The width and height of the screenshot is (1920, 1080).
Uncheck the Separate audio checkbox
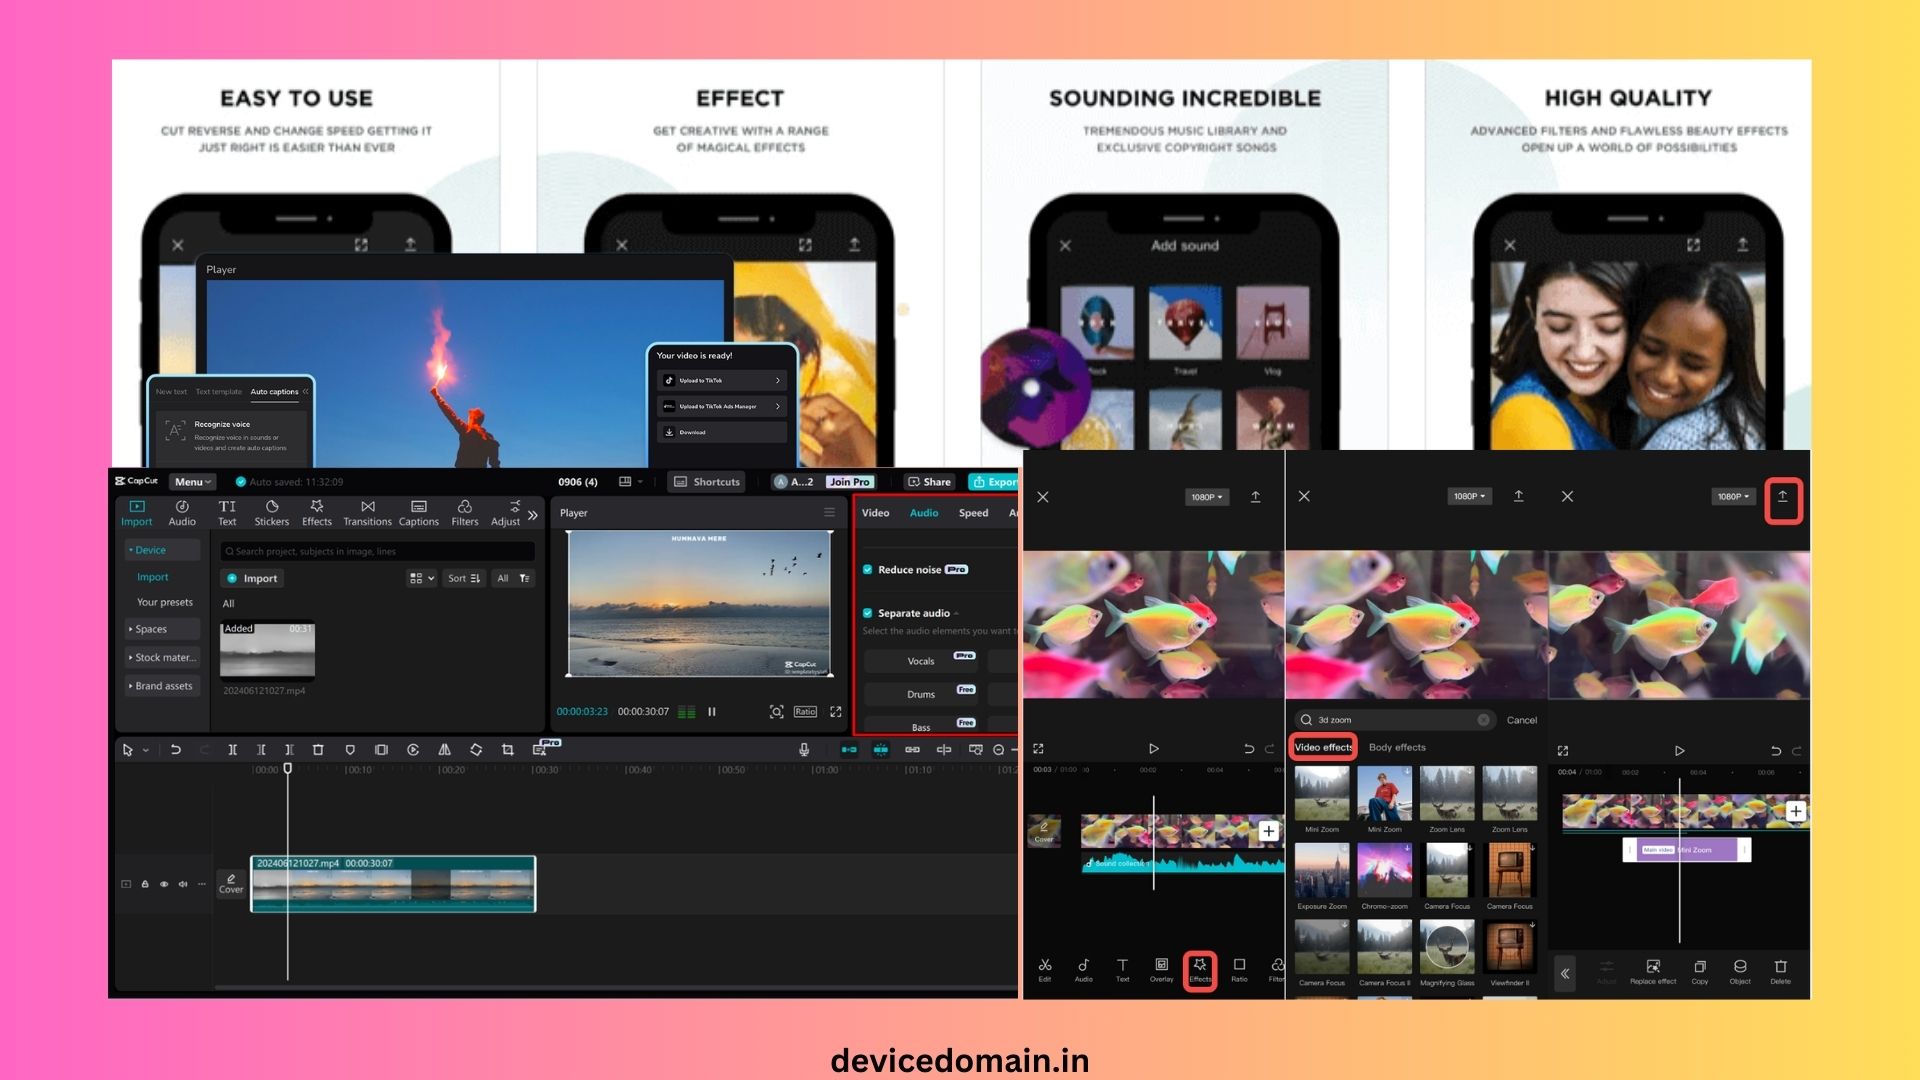click(x=868, y=613)
